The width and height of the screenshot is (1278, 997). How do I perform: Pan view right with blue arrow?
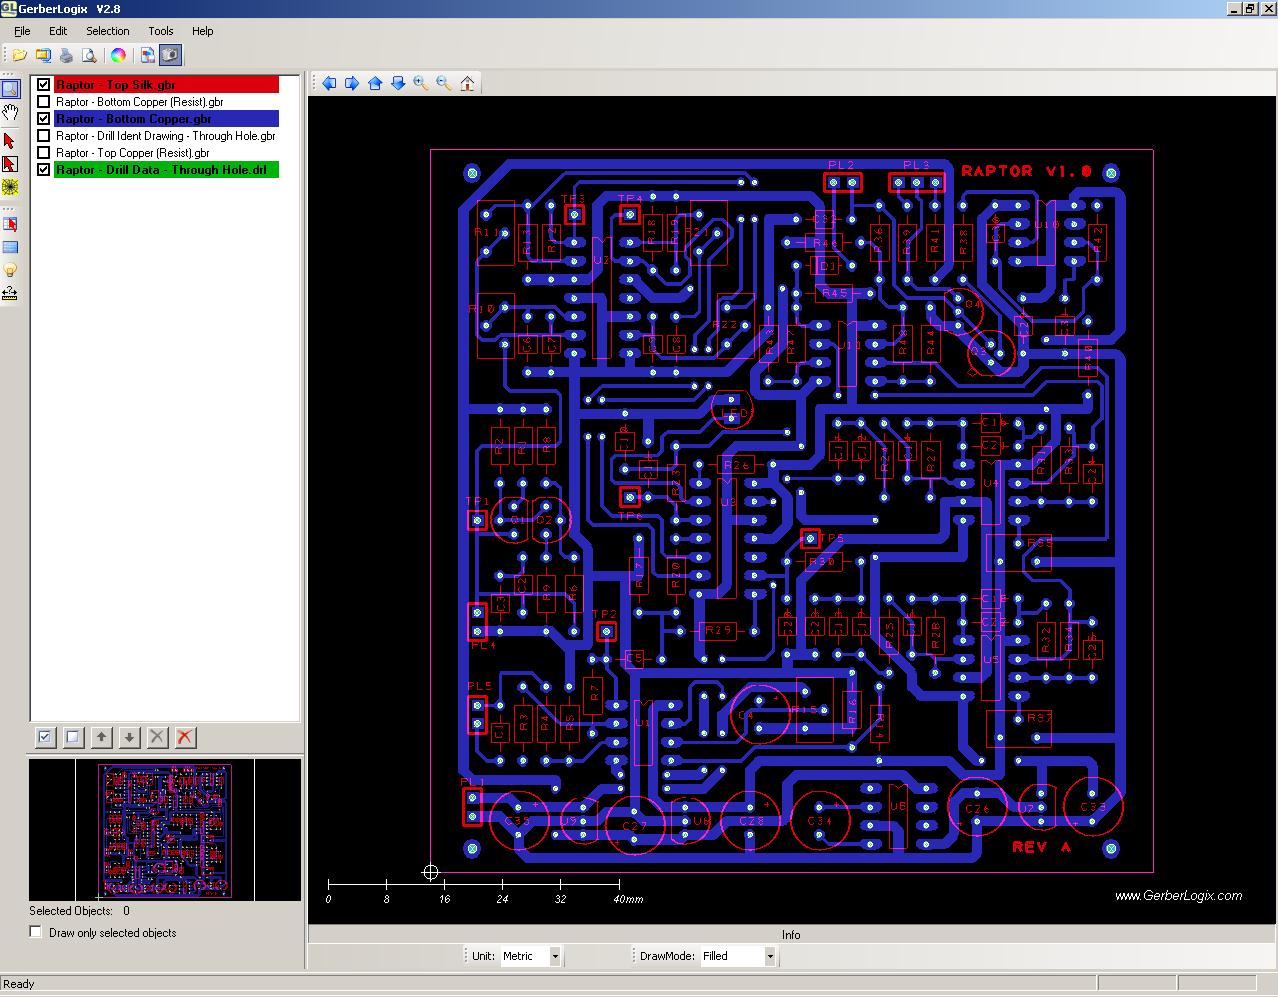pos(352,83)
